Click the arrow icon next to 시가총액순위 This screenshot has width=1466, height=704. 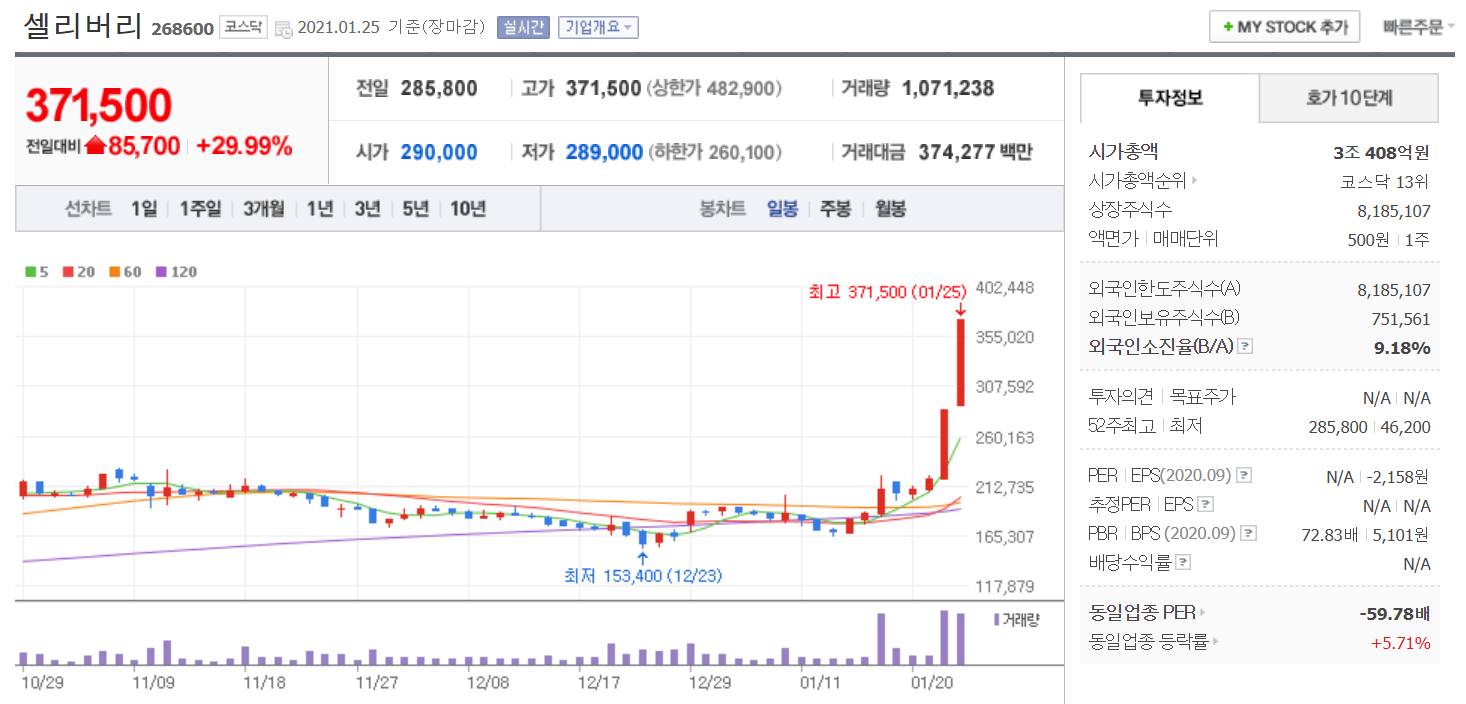point(1194,181)
